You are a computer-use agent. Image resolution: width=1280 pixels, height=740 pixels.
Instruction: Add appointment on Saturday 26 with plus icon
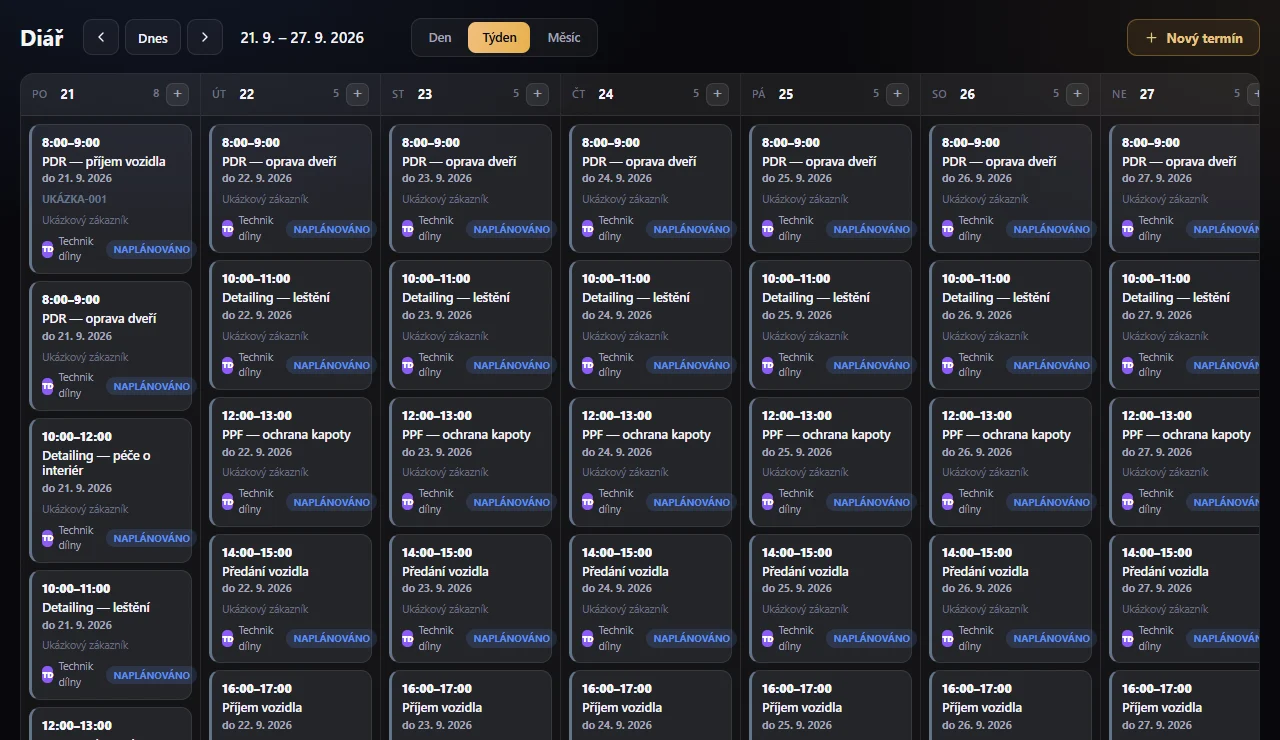click(x=1077, y=94)
